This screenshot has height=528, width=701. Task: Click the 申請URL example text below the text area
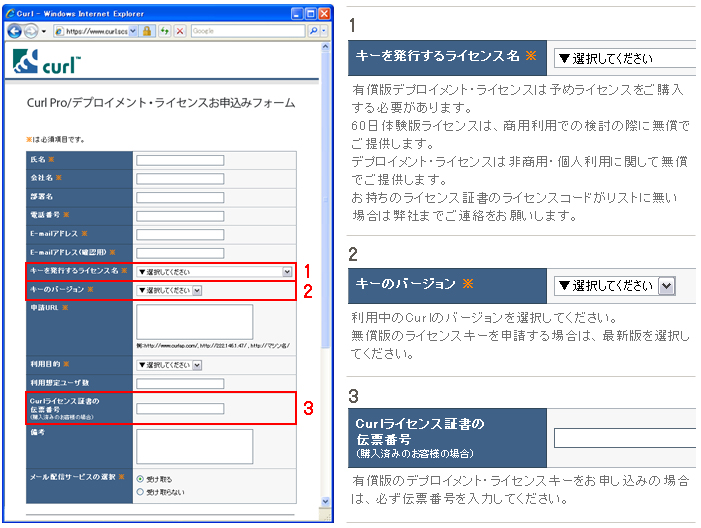click(213, 346)
